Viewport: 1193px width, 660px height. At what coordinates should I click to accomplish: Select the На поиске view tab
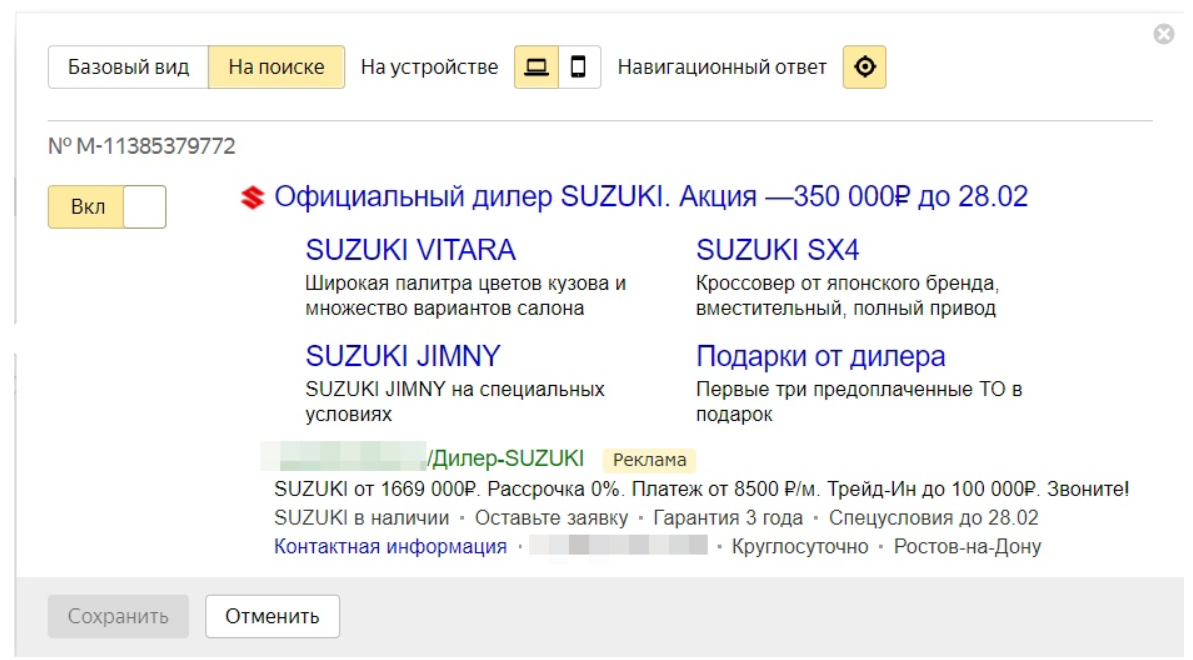[276, 67]
